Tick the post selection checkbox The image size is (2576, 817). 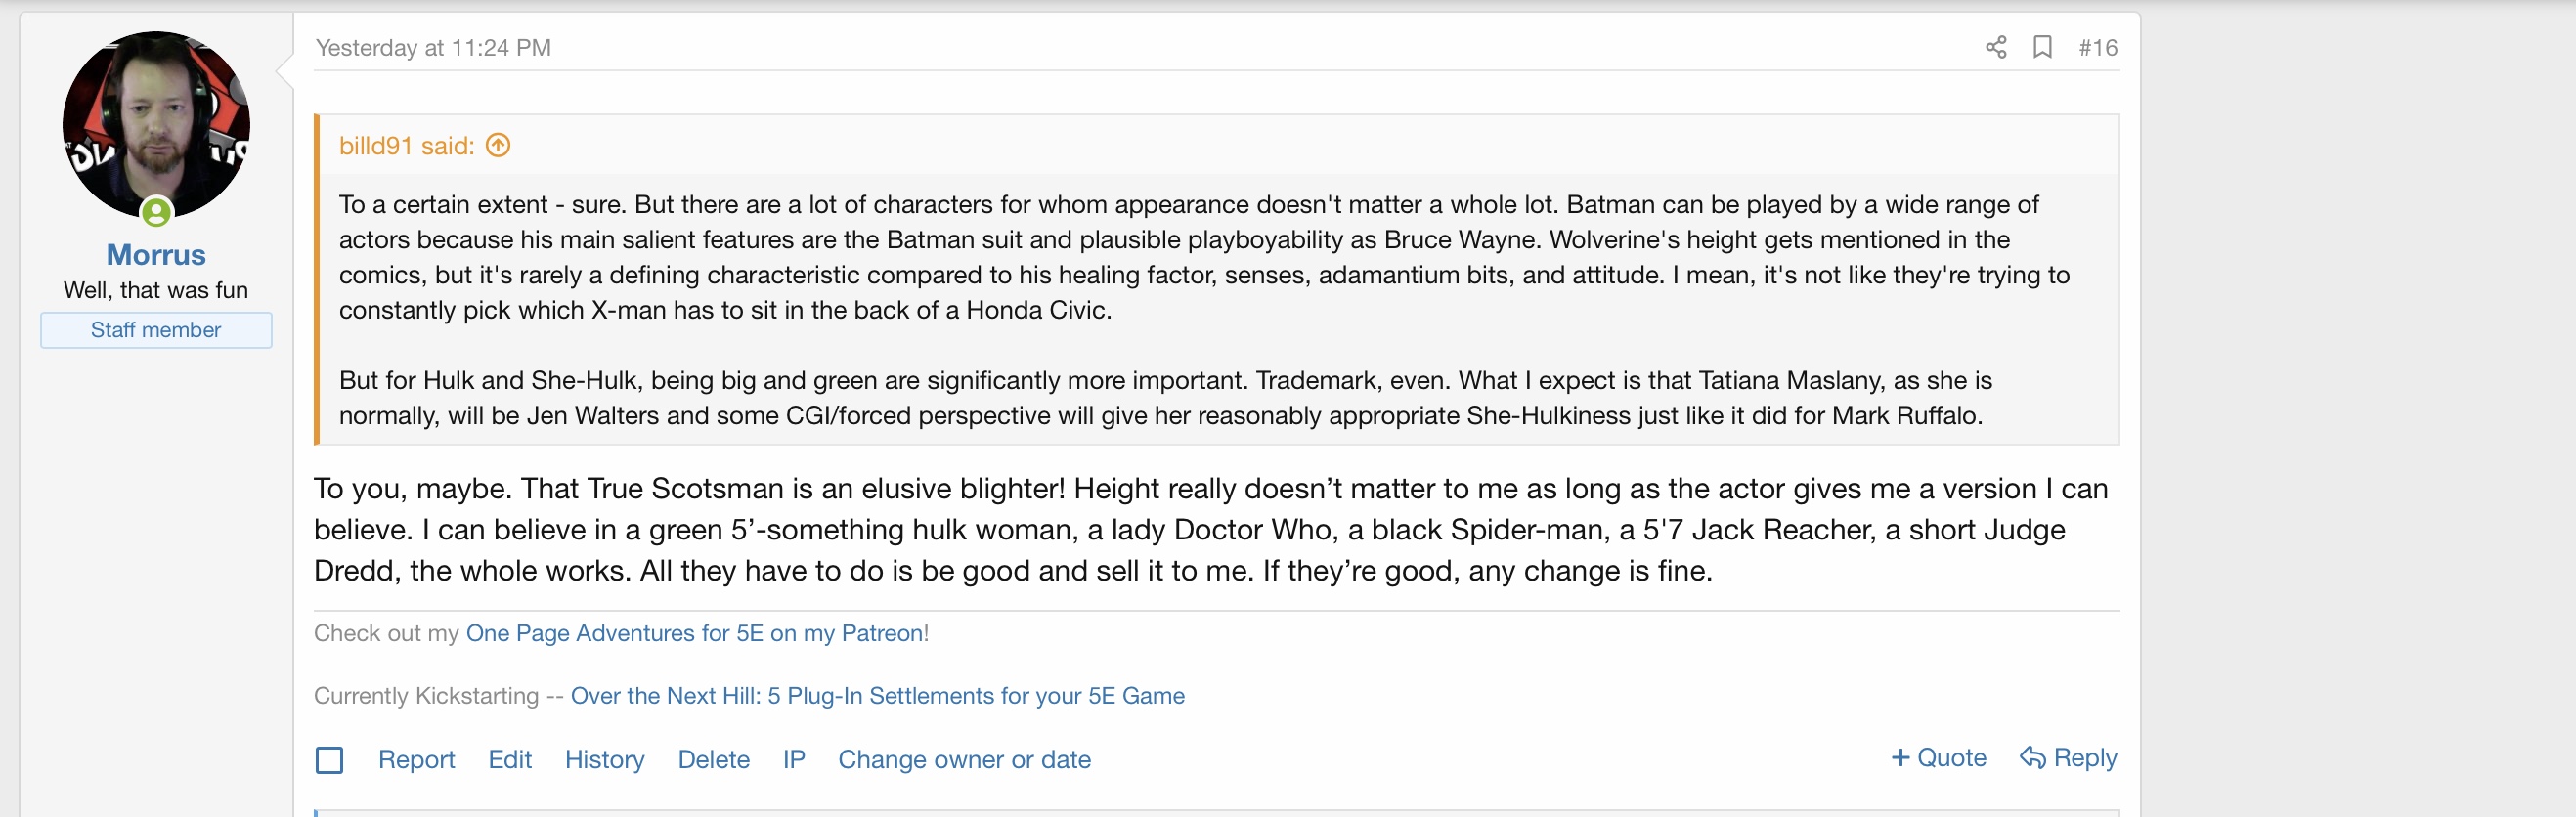pyautogui.click(x=329, y=760)
